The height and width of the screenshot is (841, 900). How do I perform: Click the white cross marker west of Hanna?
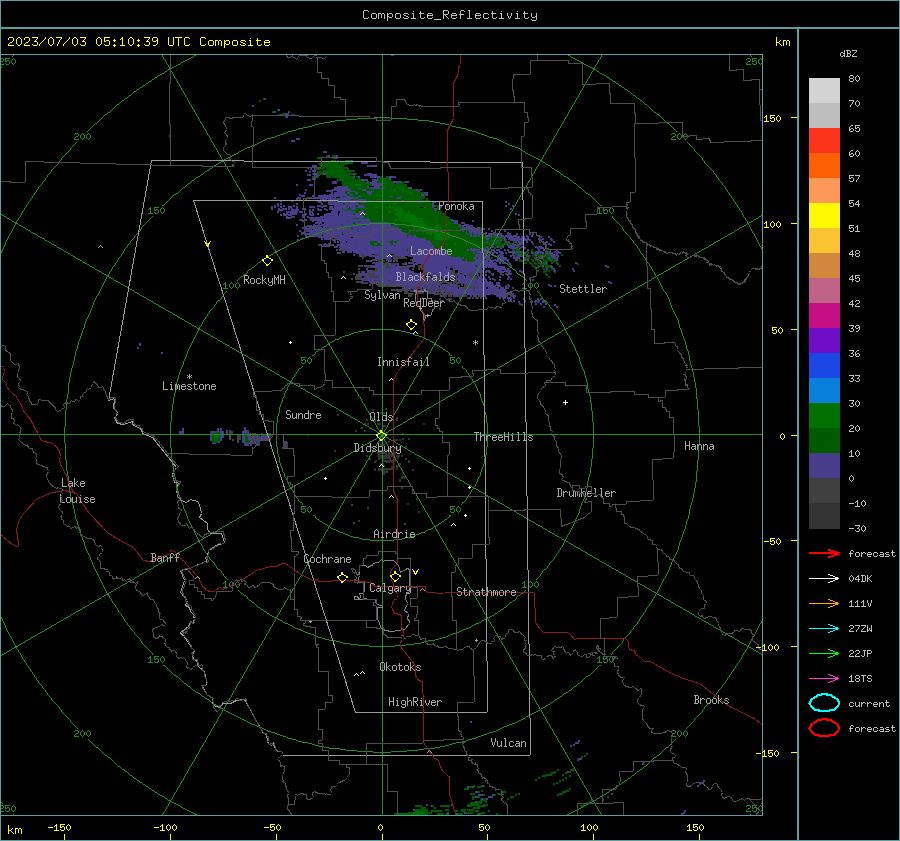pyautogui.click(x=565, y=402)
